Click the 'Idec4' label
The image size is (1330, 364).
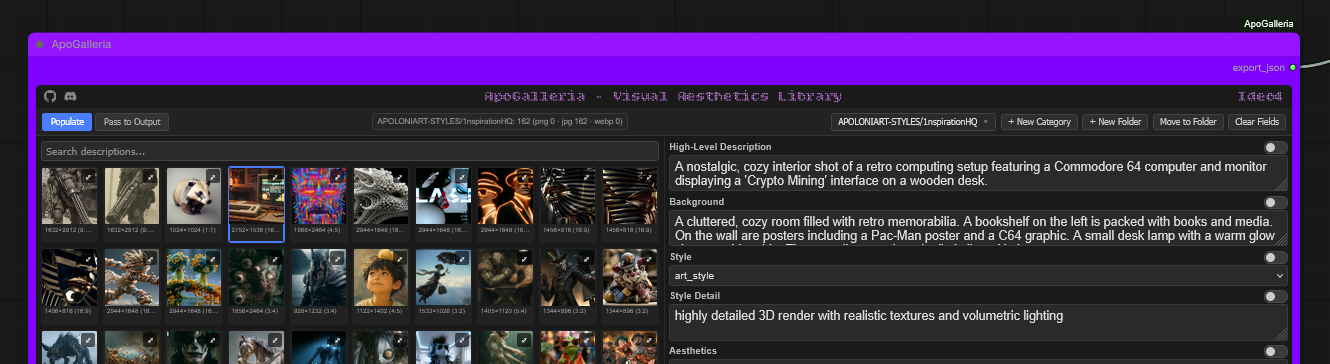coord(1260,96)
